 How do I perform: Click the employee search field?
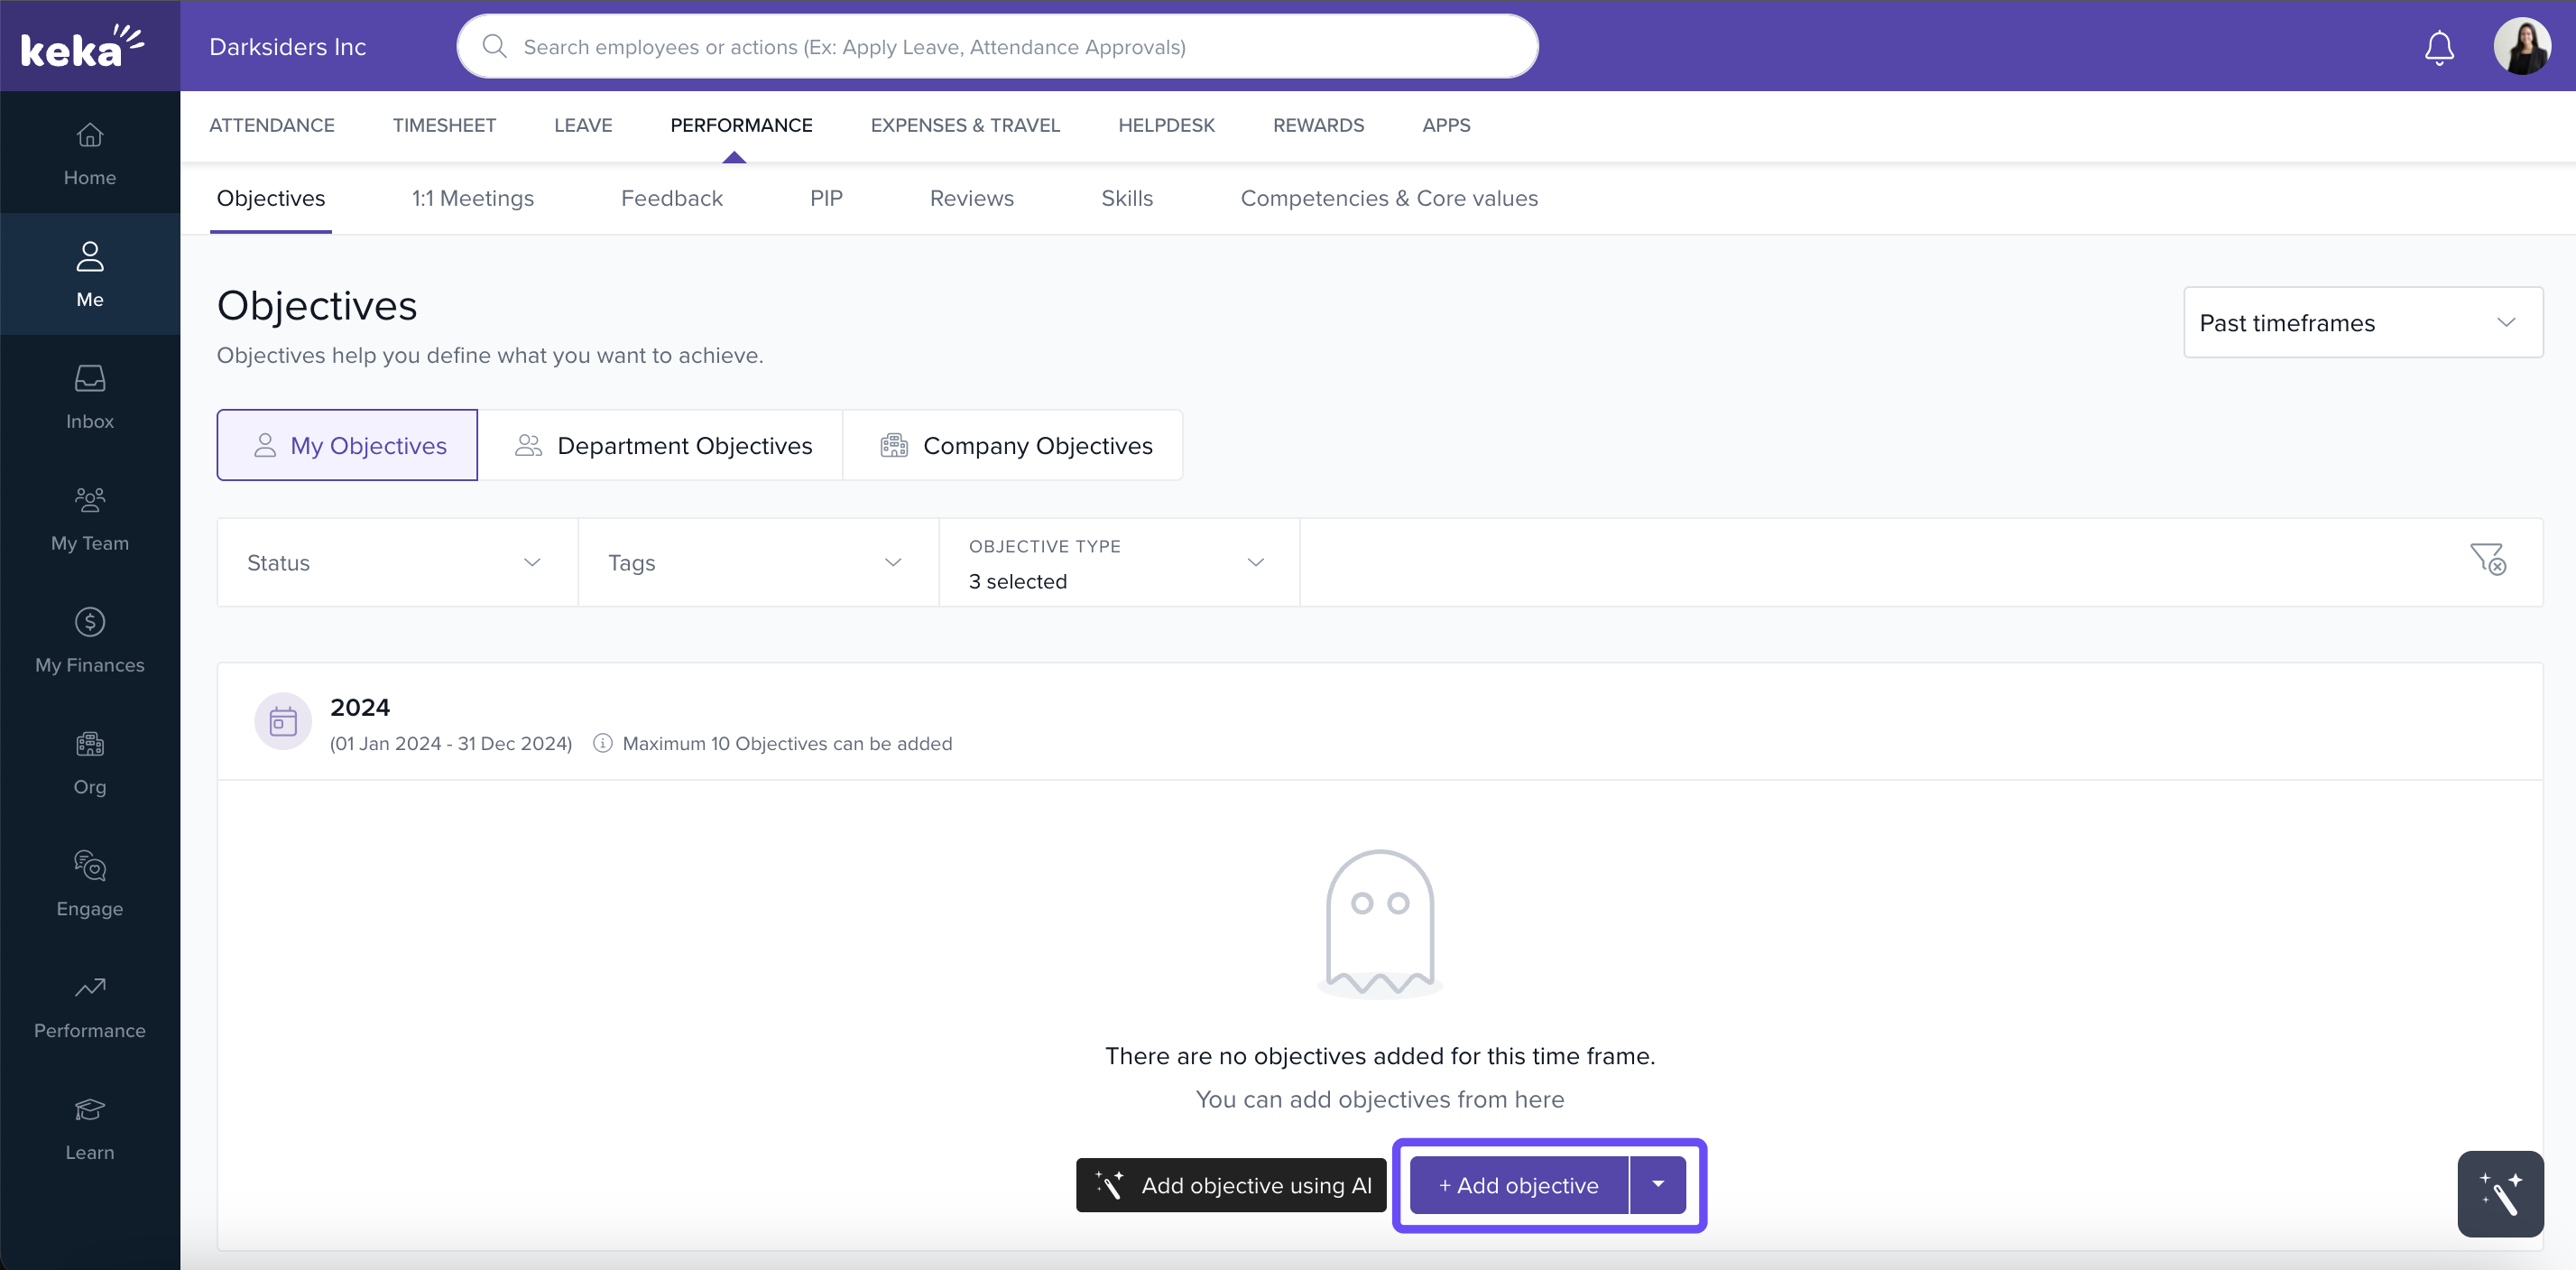click(996, 47)
